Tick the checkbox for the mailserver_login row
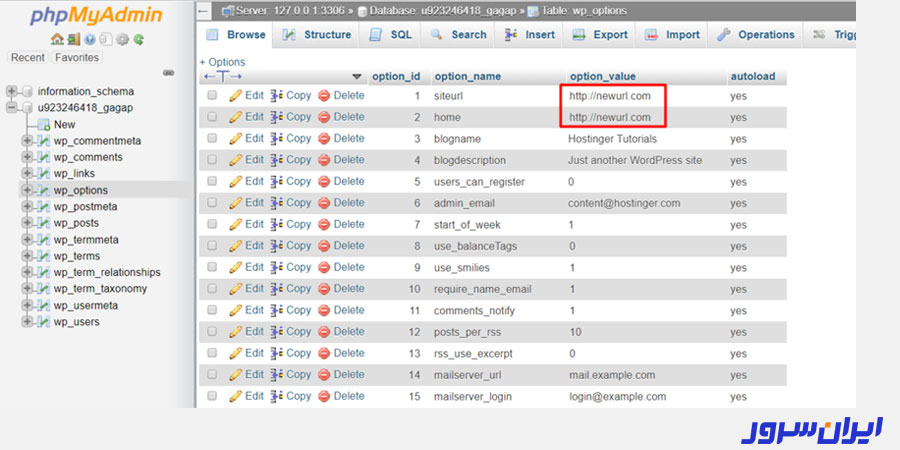The width and height of the screenshot is (900, 450). pyautogui.click(x=212, y=395)
